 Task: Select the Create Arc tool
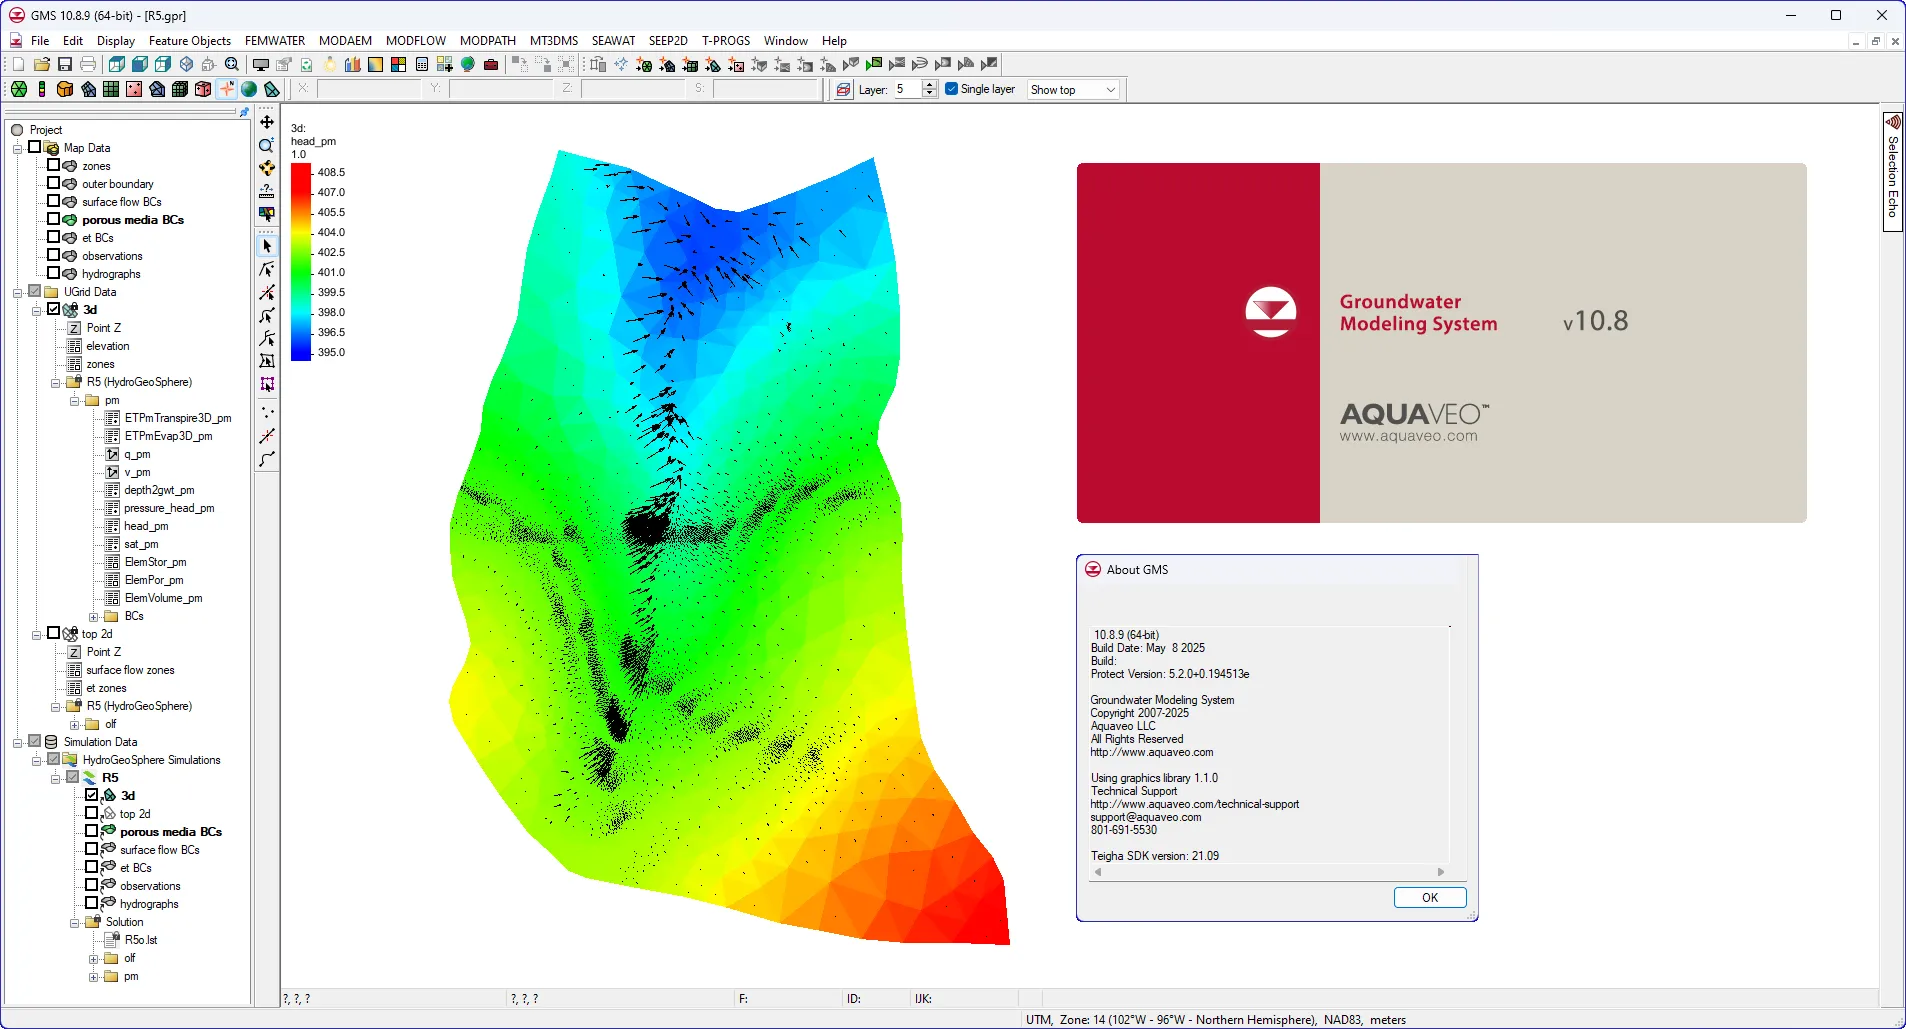(267, 459)
